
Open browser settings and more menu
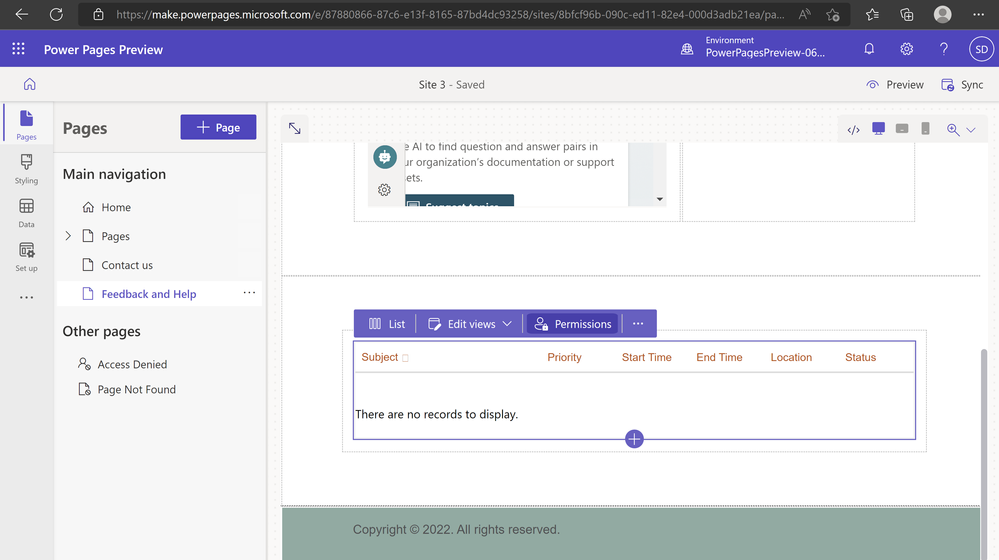pos(979,14)
